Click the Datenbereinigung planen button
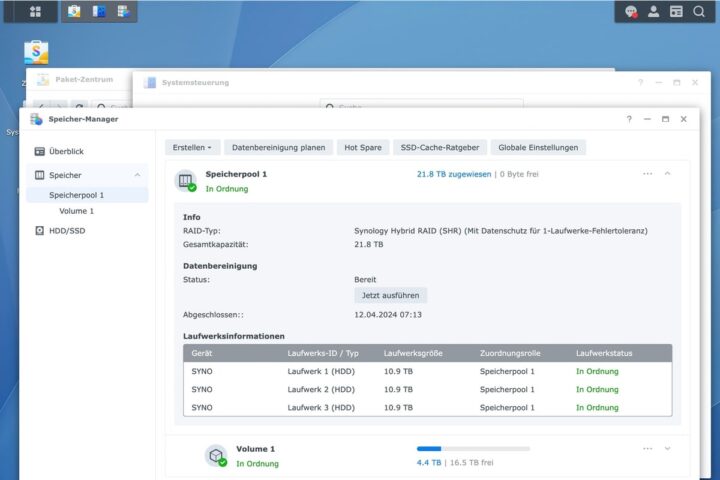The width and height of the screenshot is (720, 480). click(x=278, y=147)
